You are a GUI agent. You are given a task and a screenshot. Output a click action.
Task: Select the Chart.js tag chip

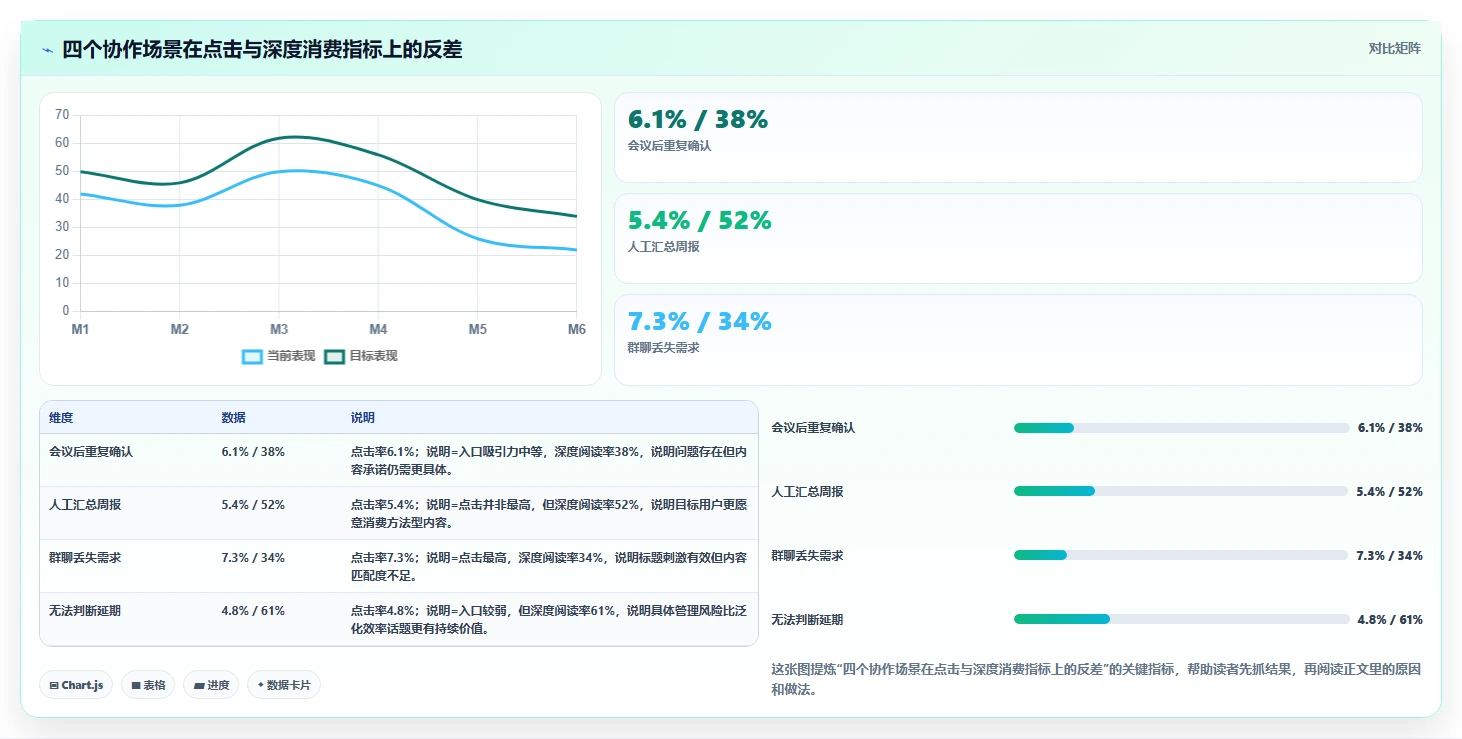click(77, 685)
